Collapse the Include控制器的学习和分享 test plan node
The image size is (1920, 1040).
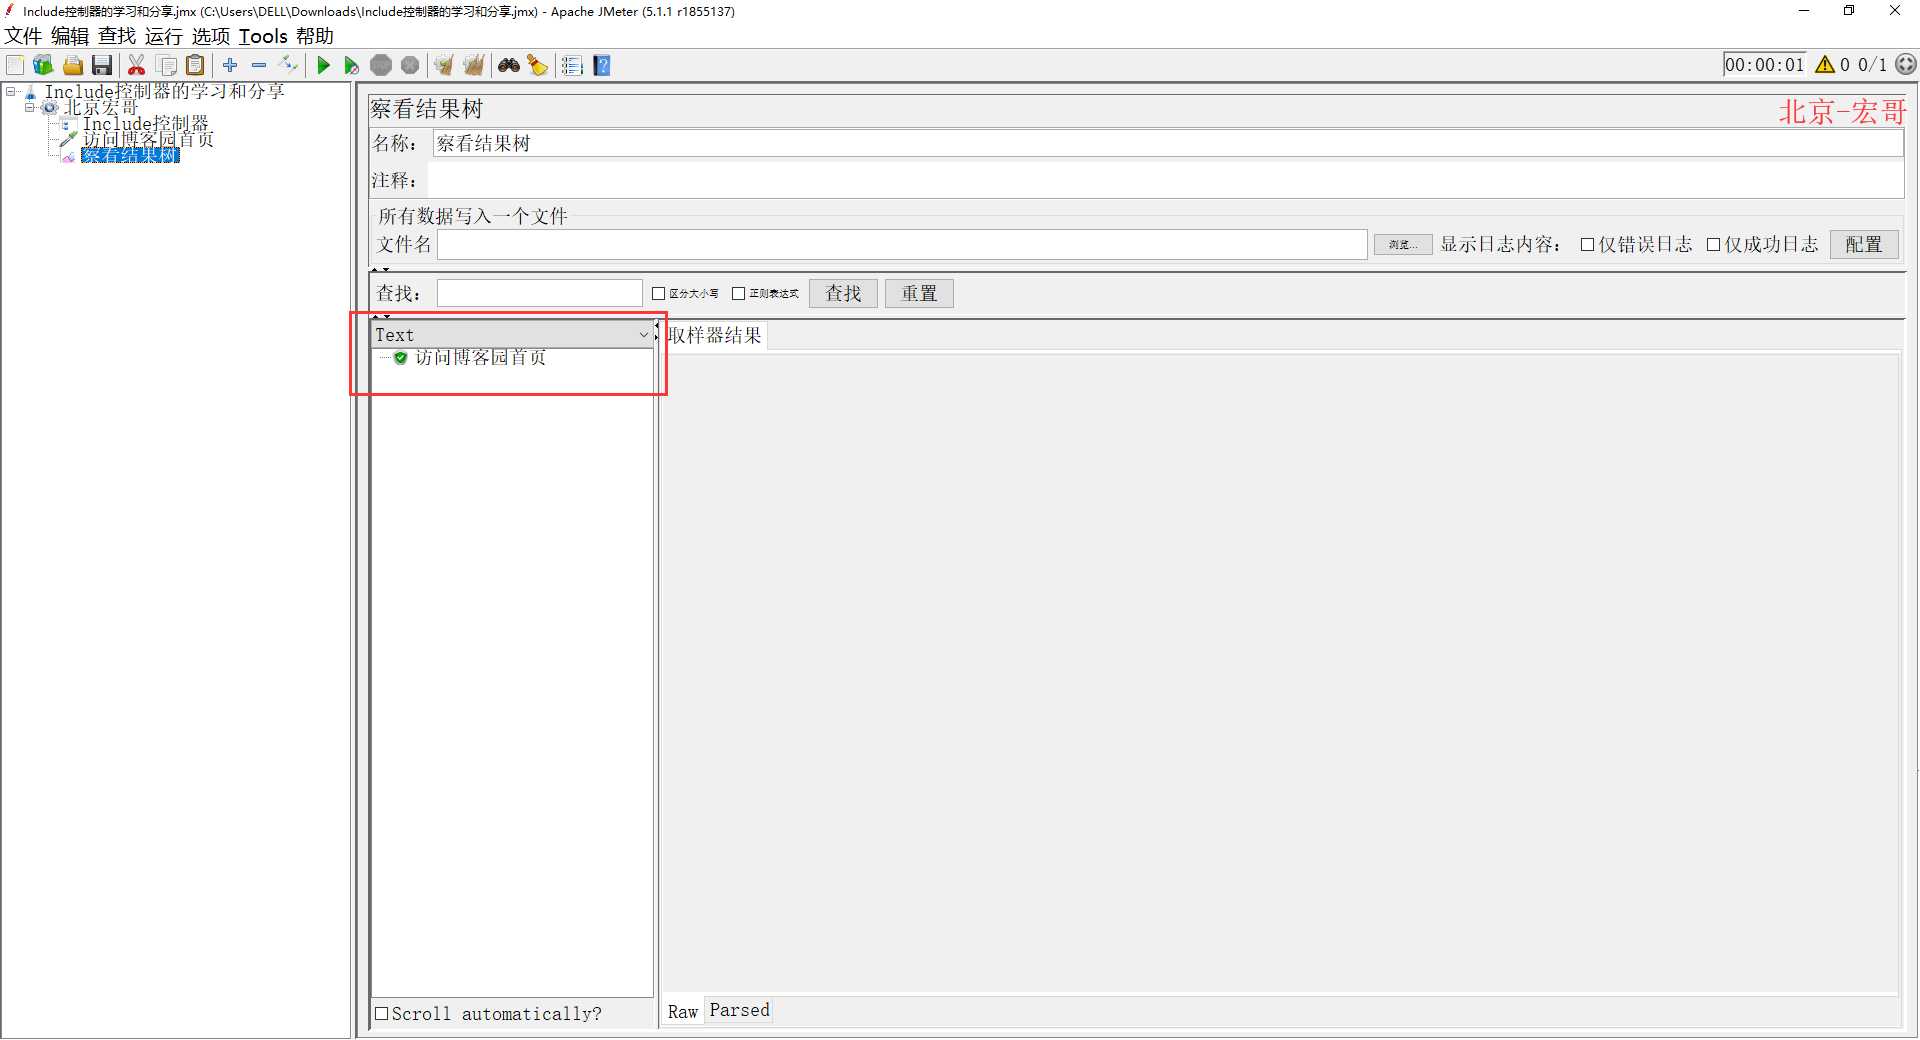click(x=11, y=92)
